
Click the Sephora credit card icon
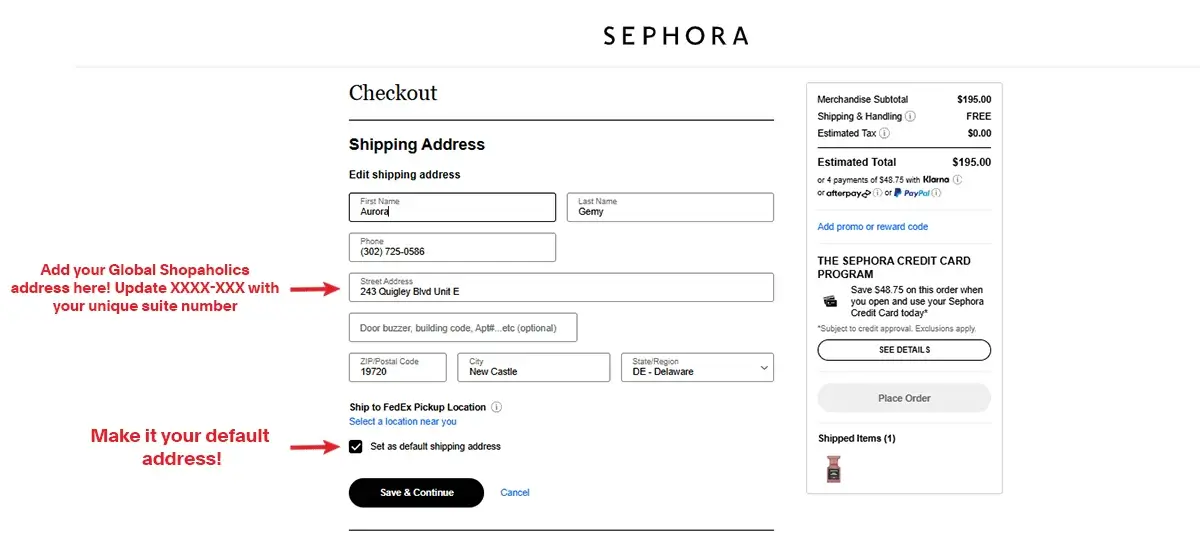(x=830, y=300)
